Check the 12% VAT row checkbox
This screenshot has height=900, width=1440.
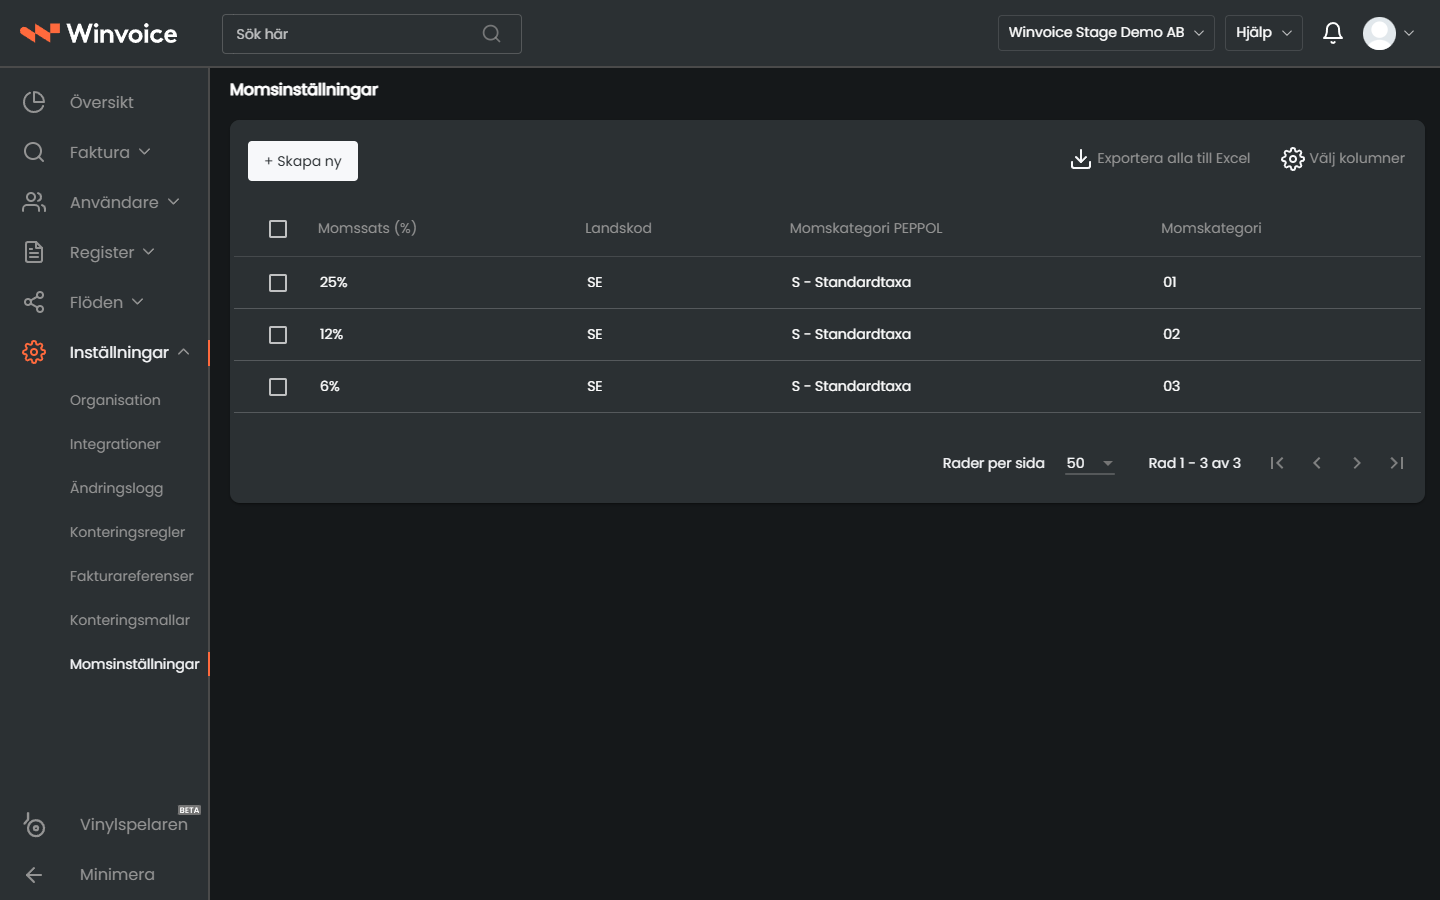coord(278,335)
